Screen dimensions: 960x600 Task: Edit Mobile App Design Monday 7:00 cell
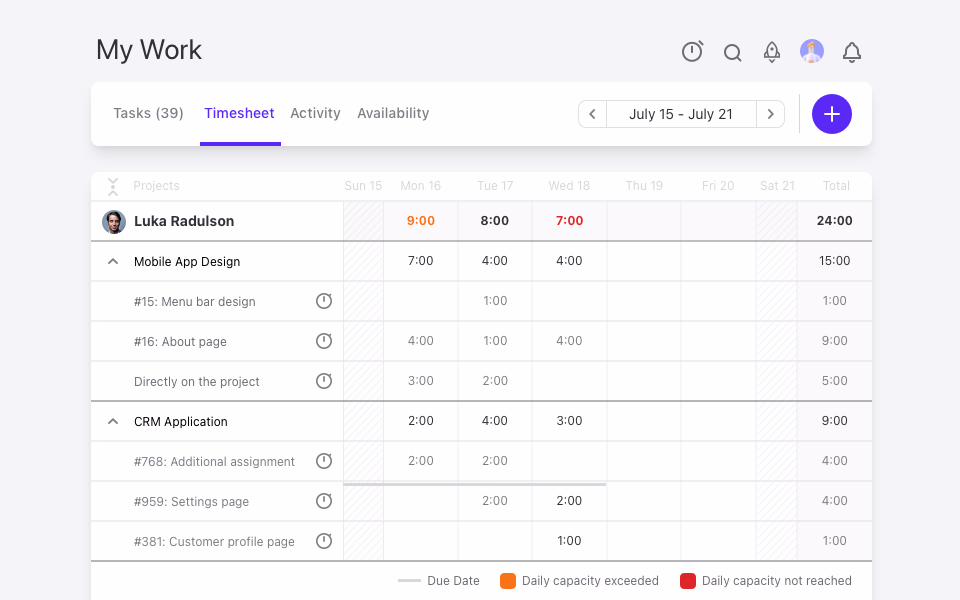[x=421, y=261]
